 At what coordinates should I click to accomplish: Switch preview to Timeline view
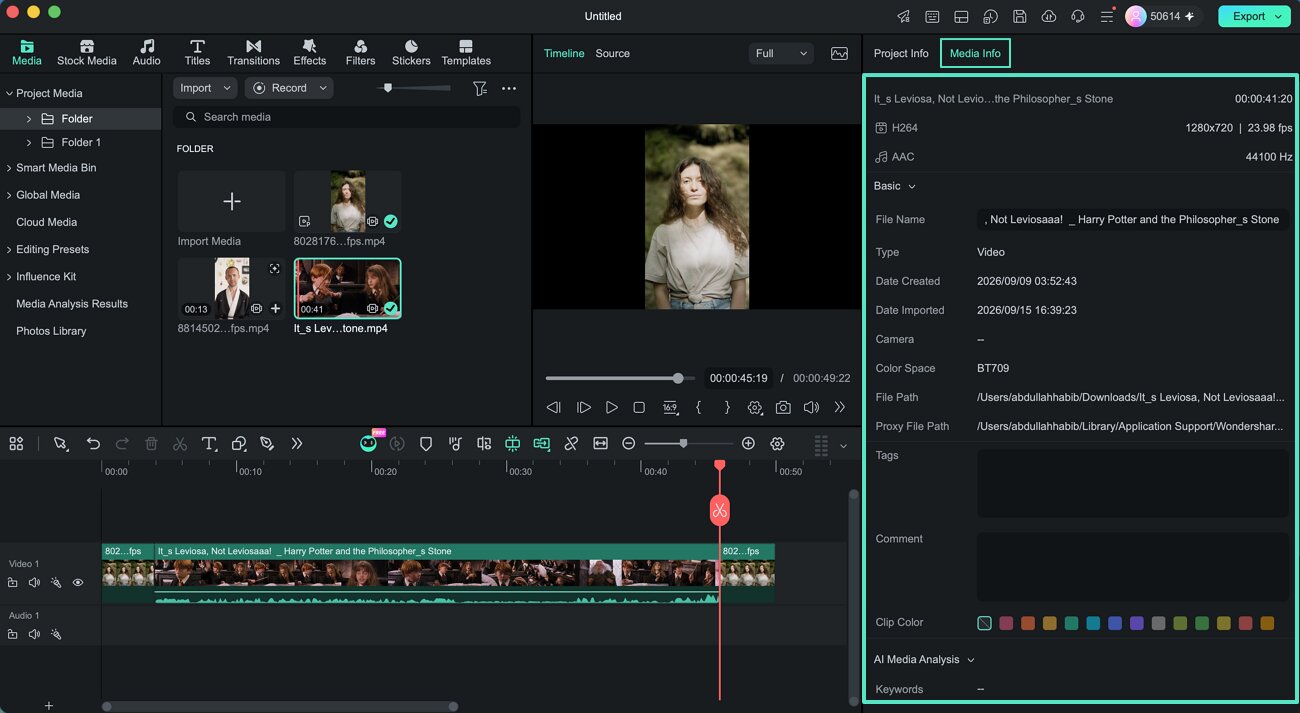[x=564, y=53]
